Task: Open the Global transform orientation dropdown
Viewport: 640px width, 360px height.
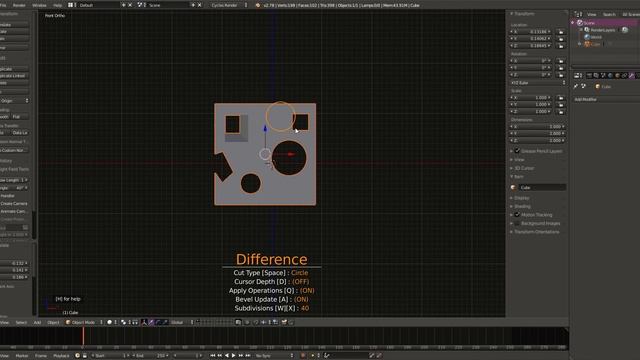Action: pos(182,322)
